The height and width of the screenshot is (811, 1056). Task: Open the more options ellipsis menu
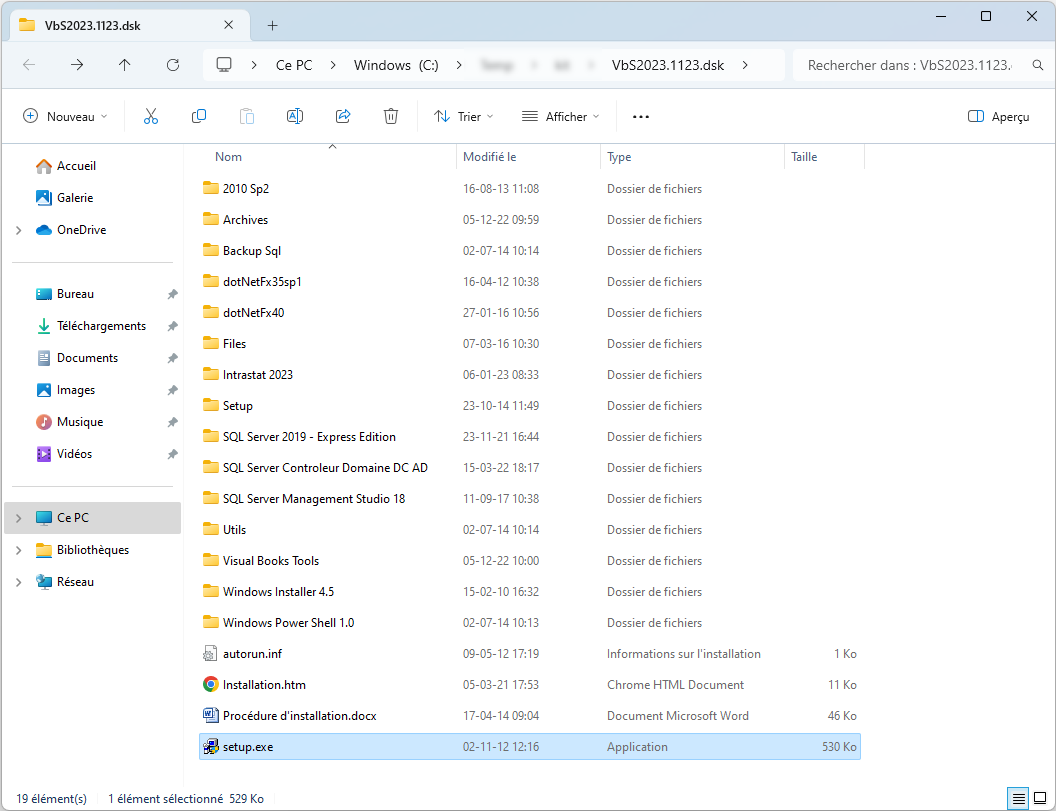tap(641, 117)
